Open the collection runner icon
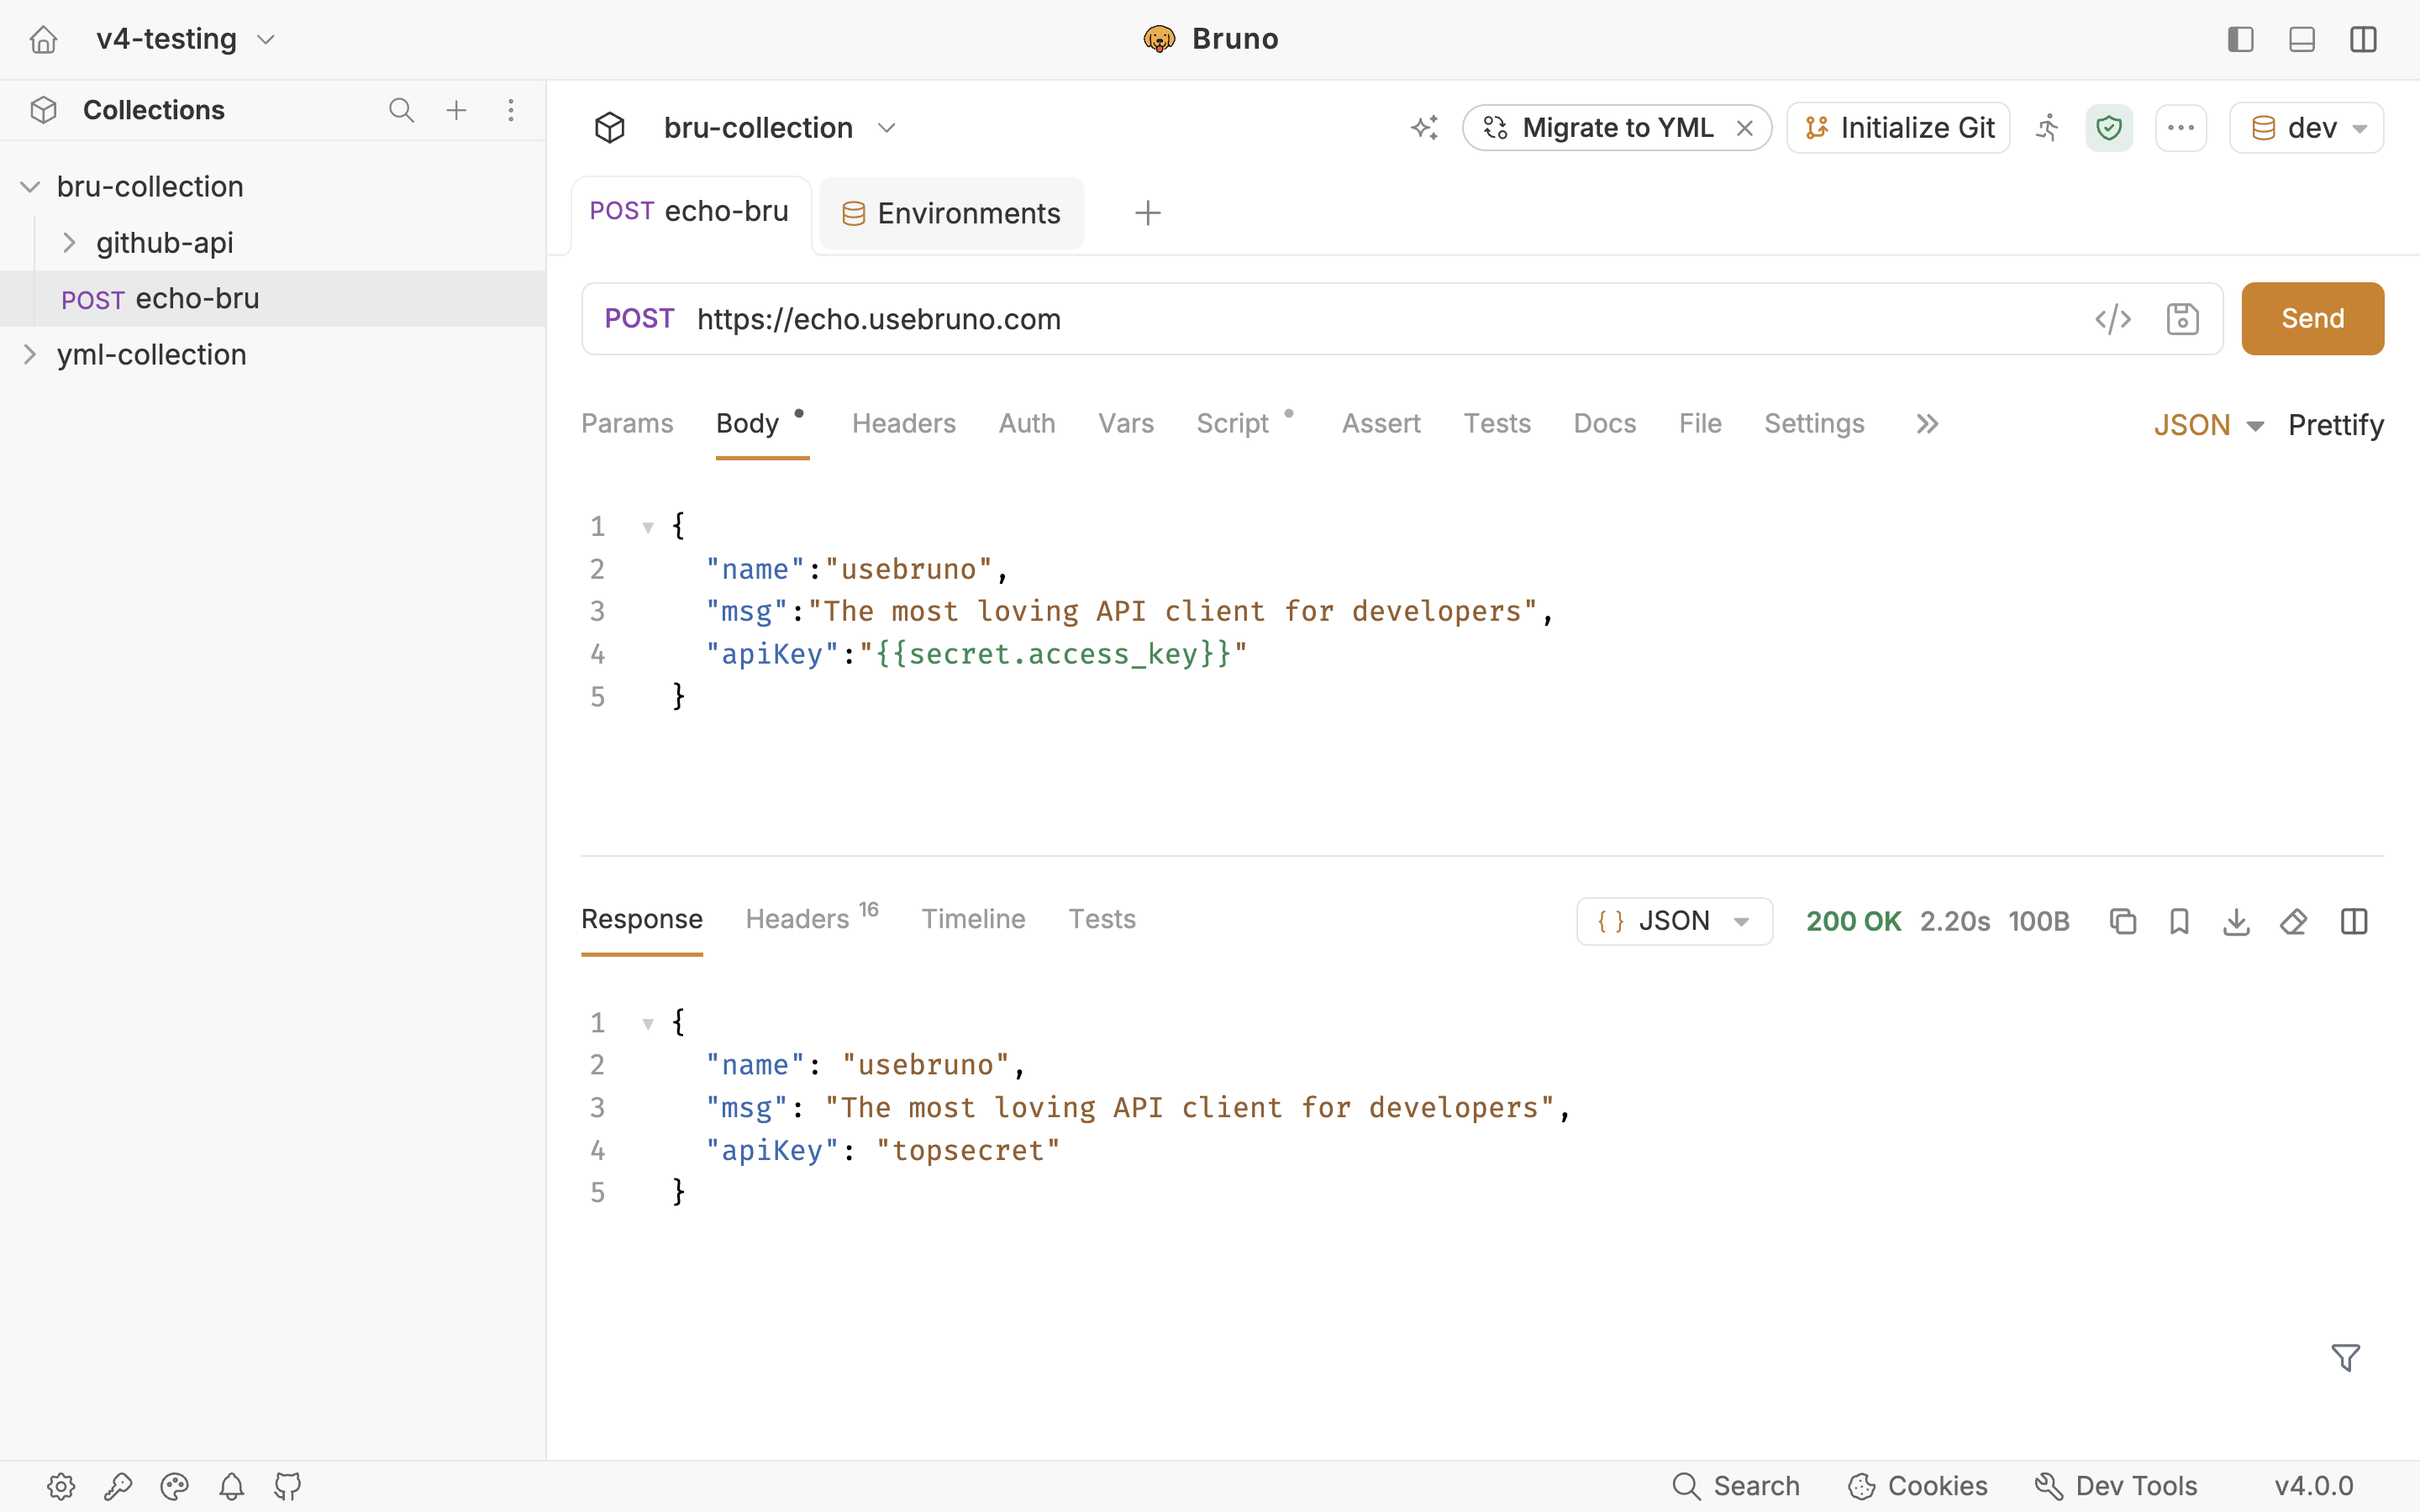This screenshot has width=2420, height=1512. (2047, 128)
